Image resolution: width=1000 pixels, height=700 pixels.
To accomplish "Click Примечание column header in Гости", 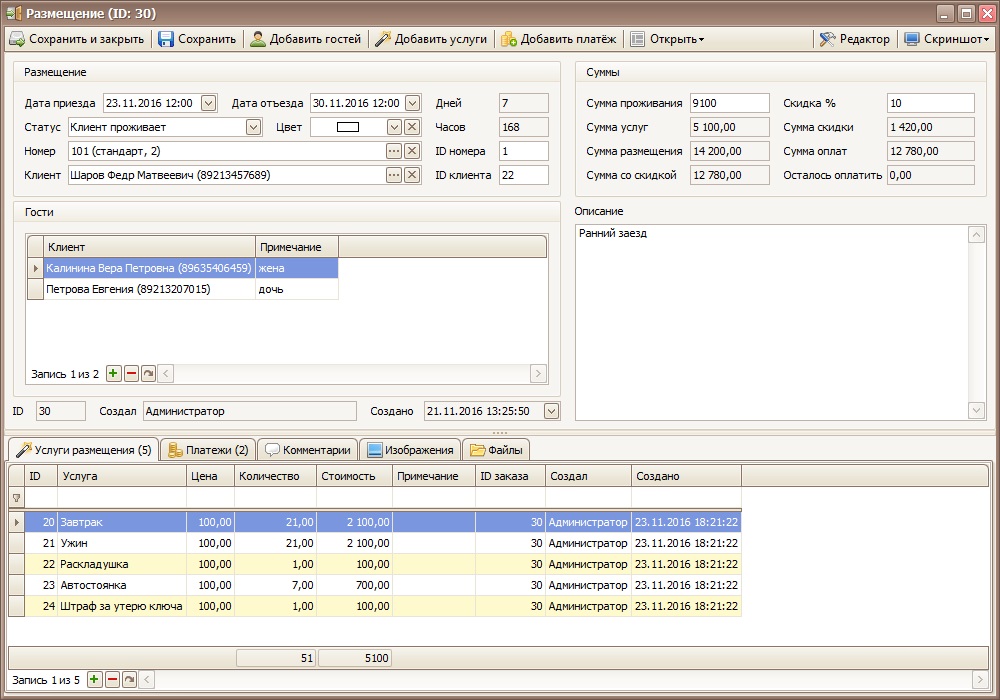I will click(x=297, y=247).
